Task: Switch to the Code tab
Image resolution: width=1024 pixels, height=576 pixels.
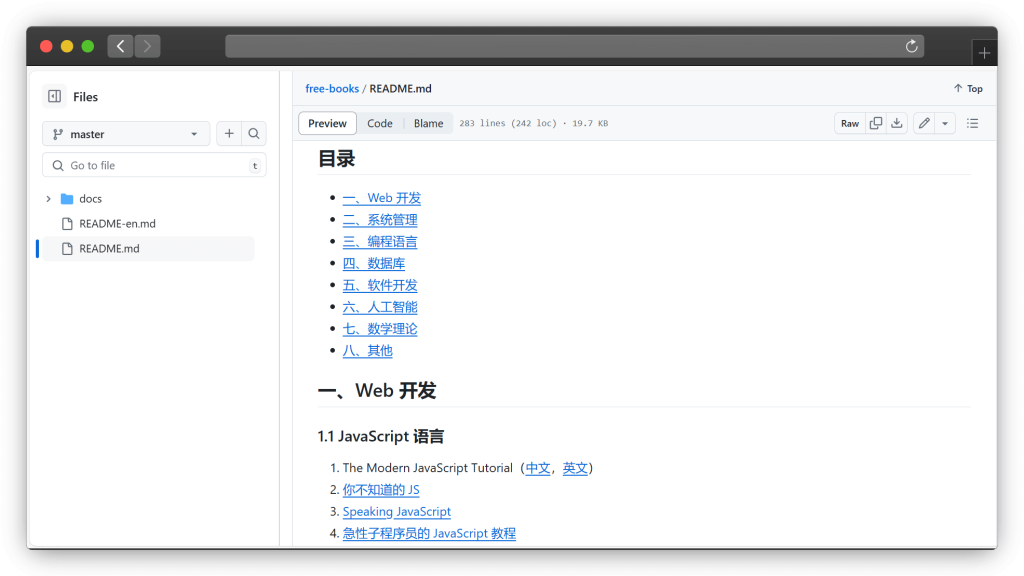Action: (380, 123)
